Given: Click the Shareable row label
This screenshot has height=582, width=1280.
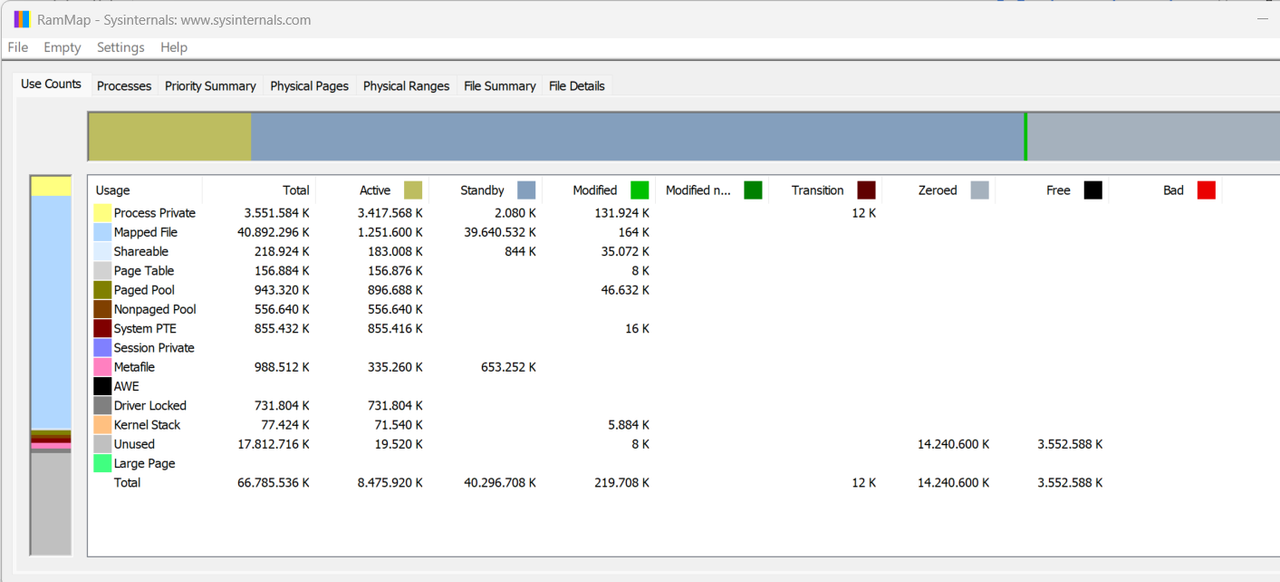Looking at the screenshot, I should point(141,252).
